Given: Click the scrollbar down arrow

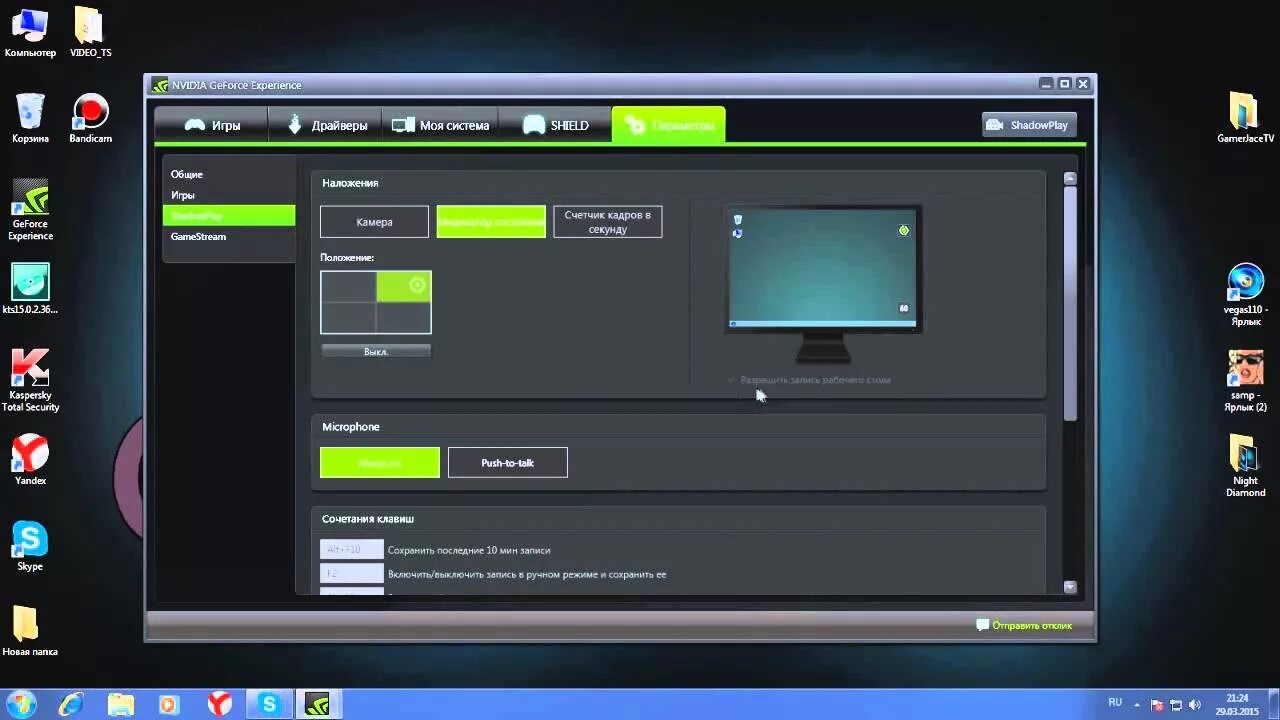Looking at the screenshot, I should 1070,587.
